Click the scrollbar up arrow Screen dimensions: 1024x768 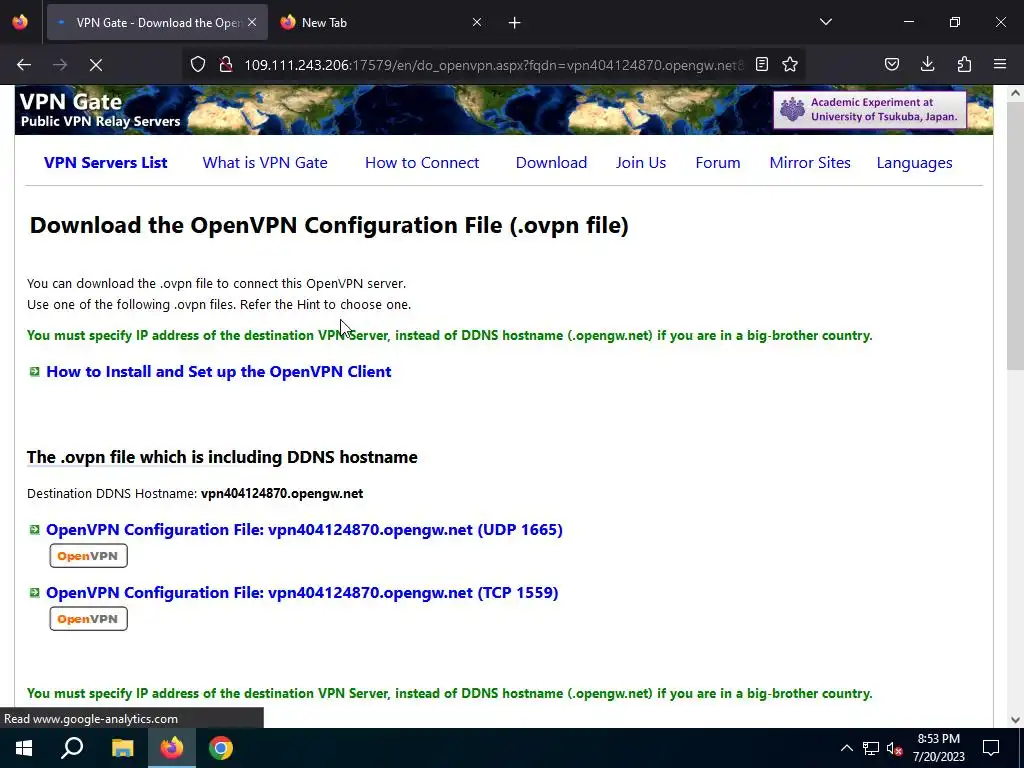coord(1015,93)
